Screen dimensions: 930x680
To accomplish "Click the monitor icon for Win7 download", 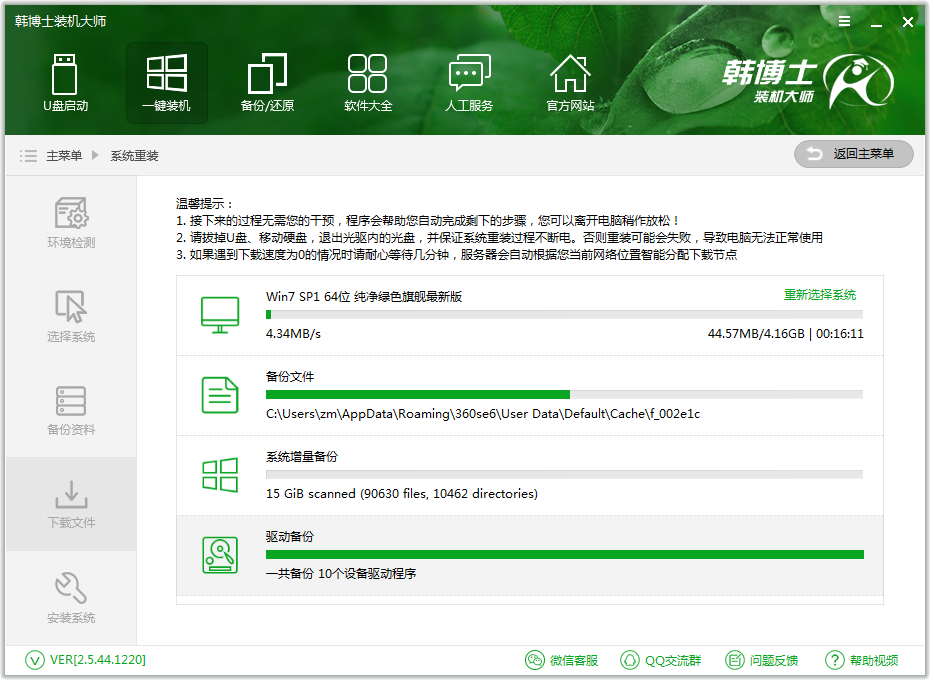I will click(219, 315).
